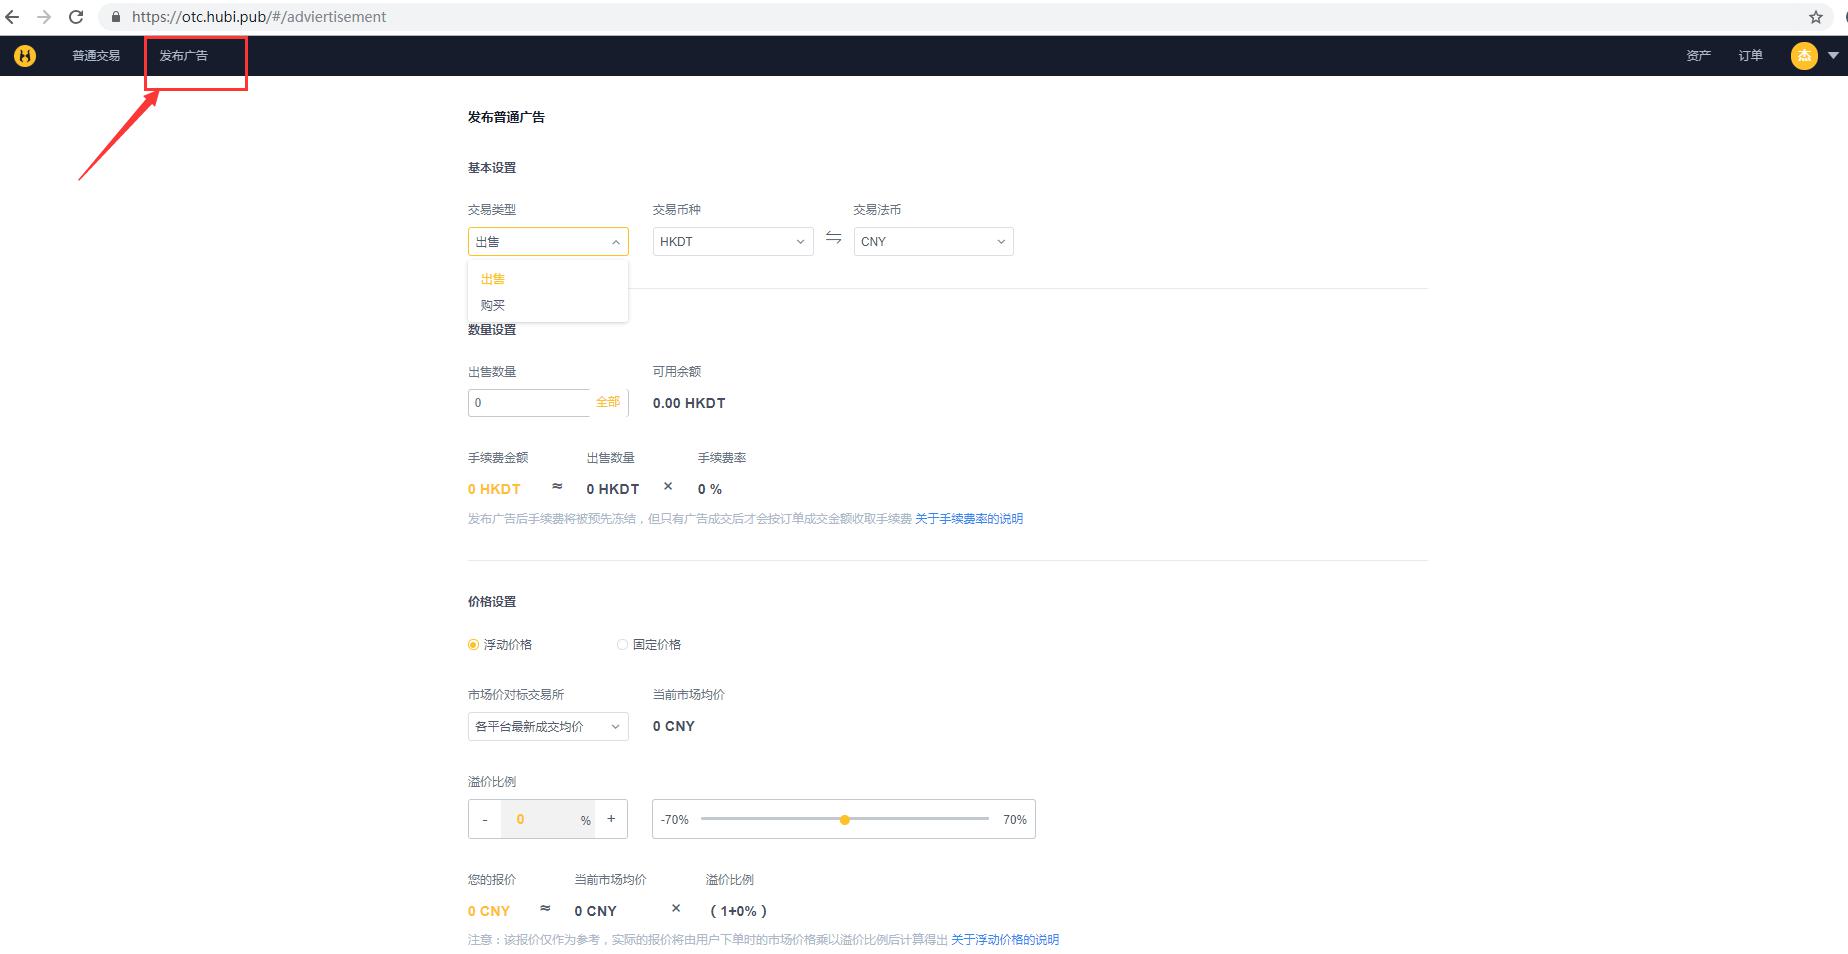The height and width of the screenshot is (954, 1848).
Task: Decrease 溢价比例 with the minus button
Action: click(485, 819)
